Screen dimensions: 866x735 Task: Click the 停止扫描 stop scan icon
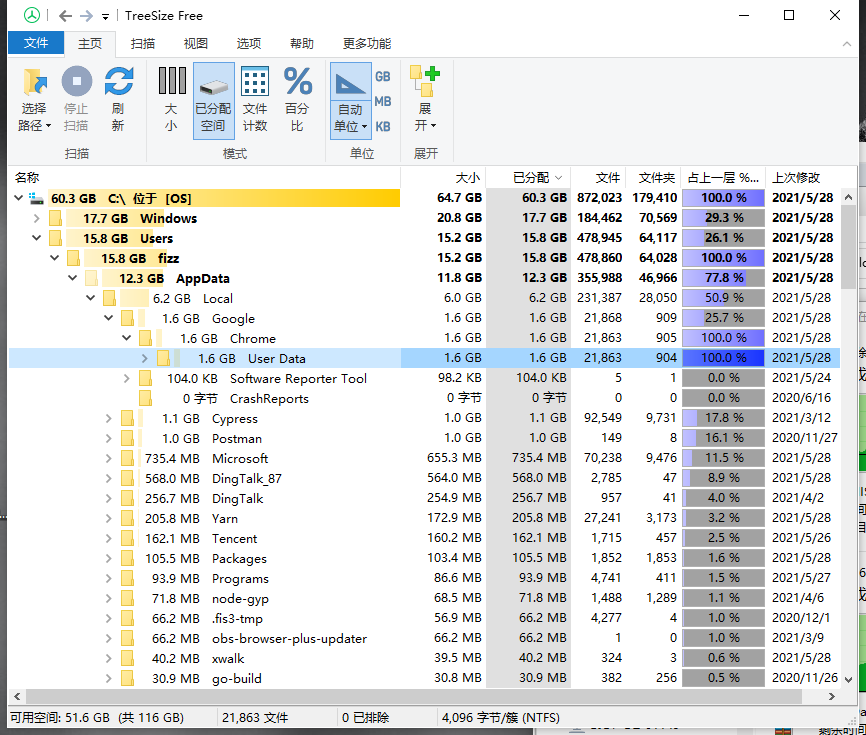click(77, 81)
